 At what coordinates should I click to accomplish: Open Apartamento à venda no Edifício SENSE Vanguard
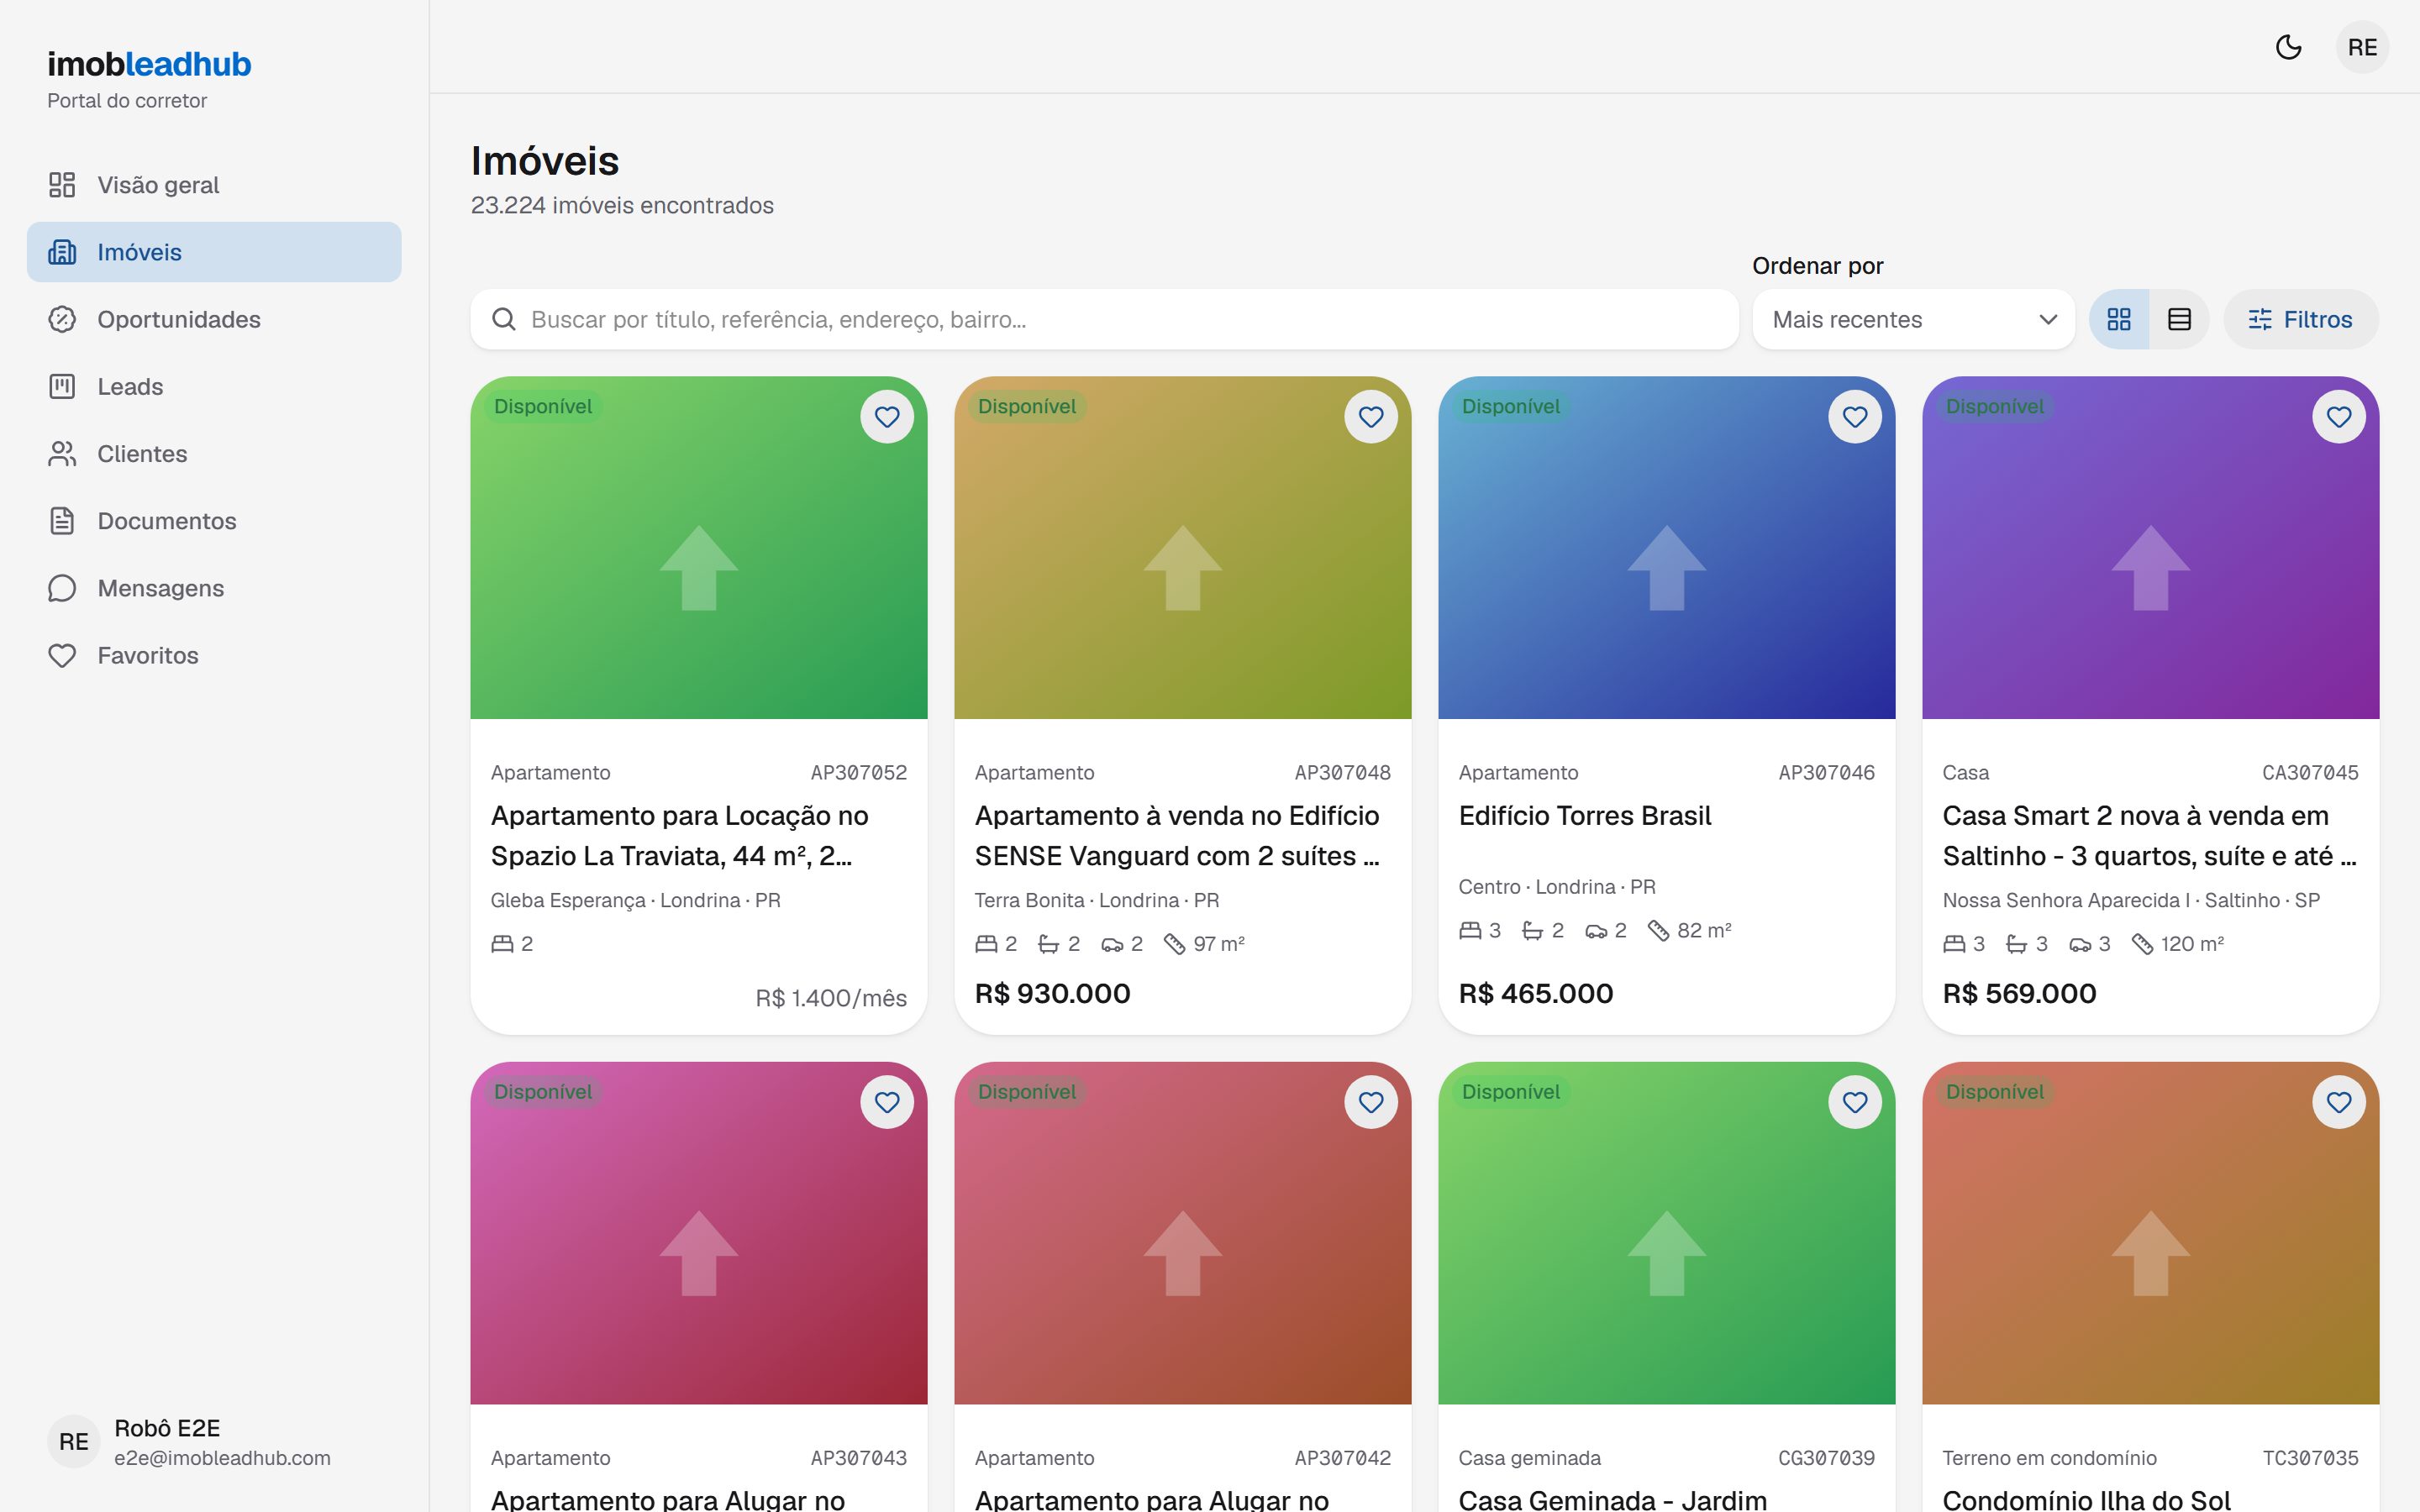pos(1177,836)
